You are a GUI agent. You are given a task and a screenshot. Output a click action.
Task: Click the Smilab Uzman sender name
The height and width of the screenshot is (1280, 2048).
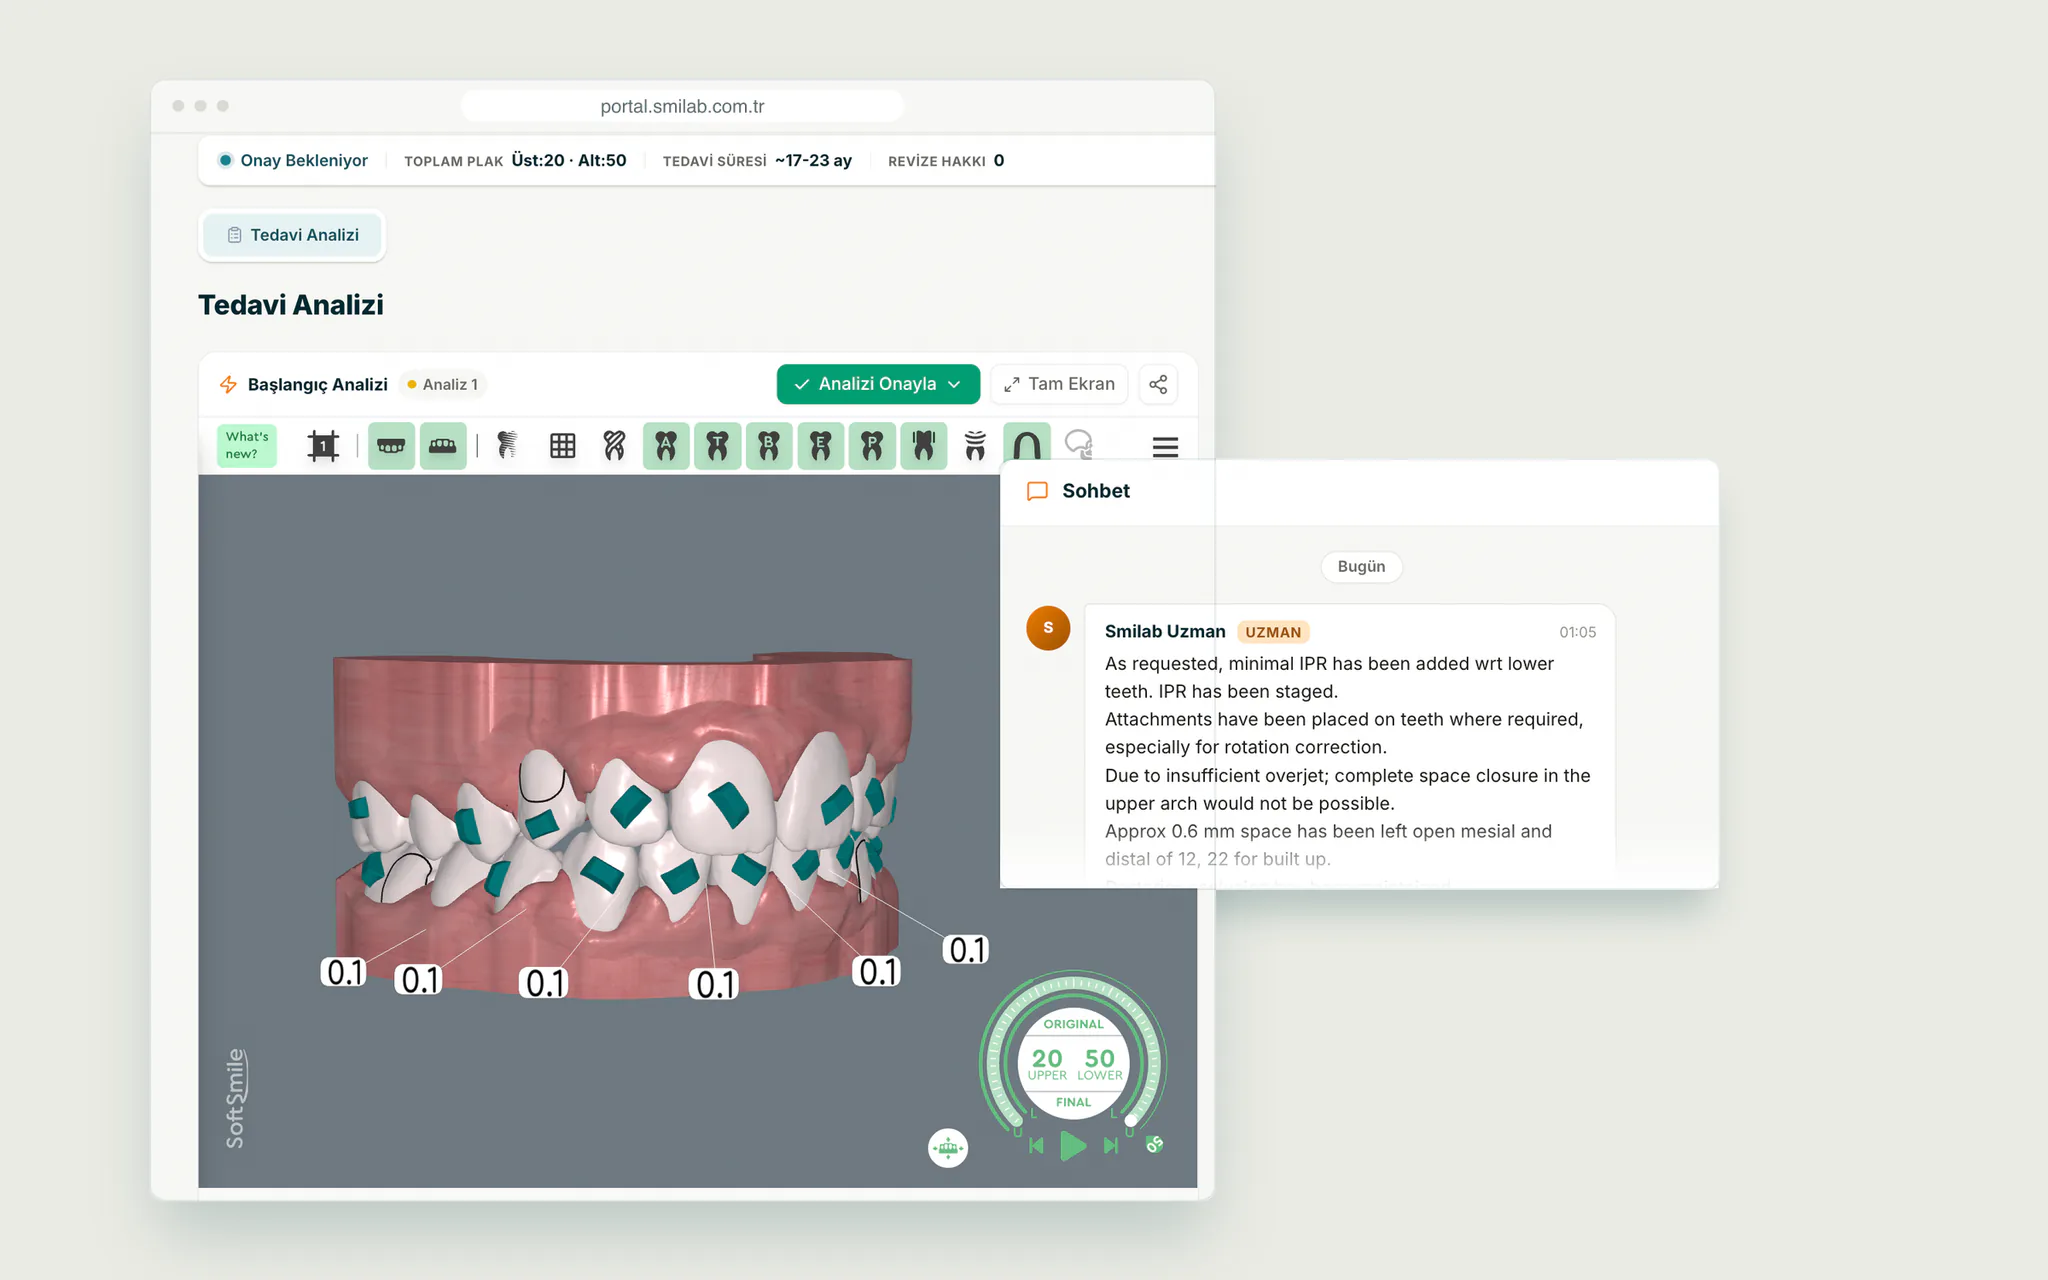click(x=1165, y=632)
